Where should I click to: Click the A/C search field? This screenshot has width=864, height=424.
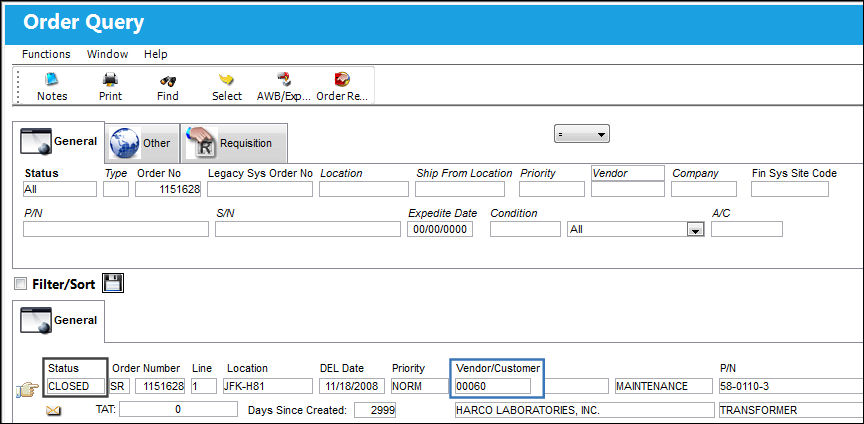pyautogui.click(x=747, y=229)
